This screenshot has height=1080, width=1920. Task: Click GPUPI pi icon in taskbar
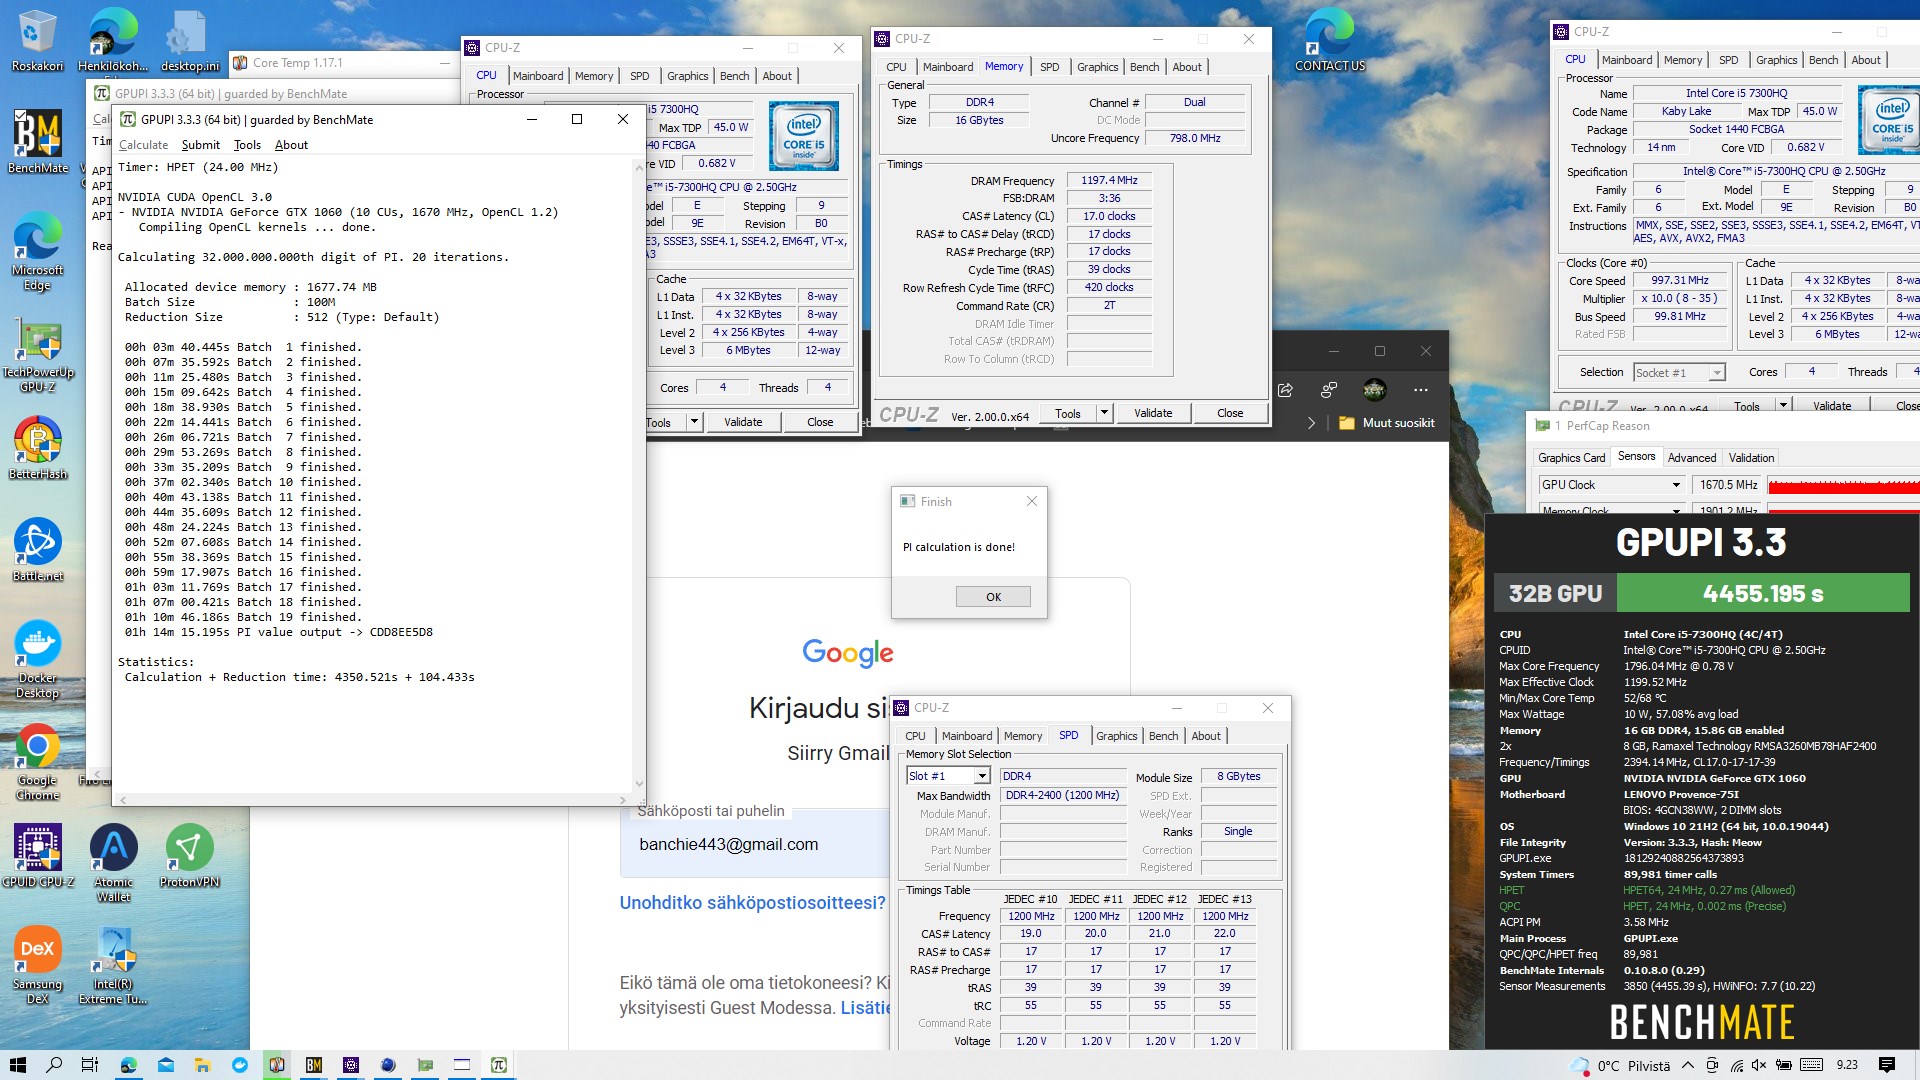pos(498,1065)
